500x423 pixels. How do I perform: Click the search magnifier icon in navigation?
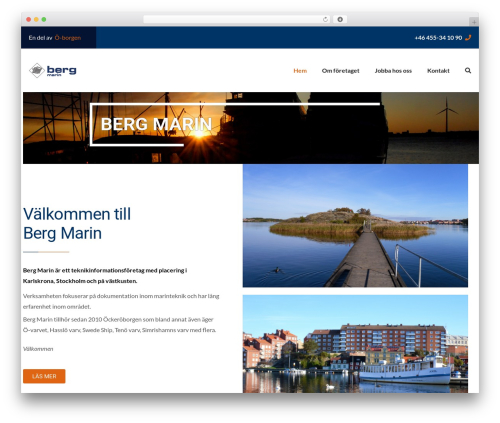(x=468, y=70)
